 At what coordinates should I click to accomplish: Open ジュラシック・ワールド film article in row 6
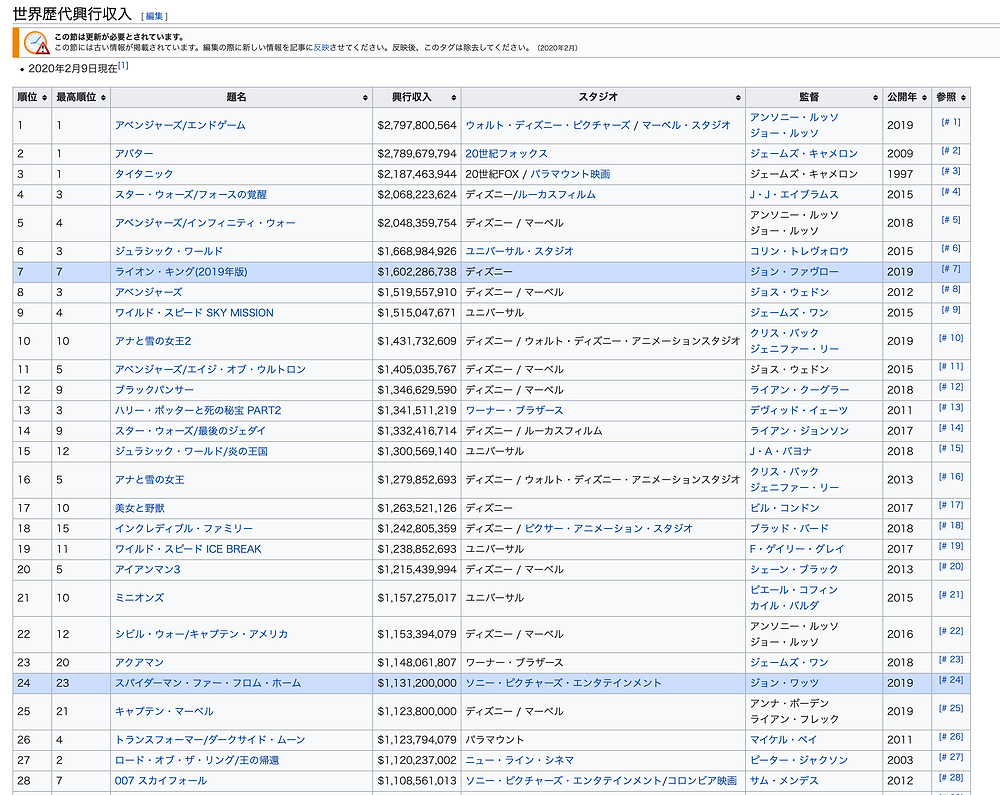coord(169,251)
